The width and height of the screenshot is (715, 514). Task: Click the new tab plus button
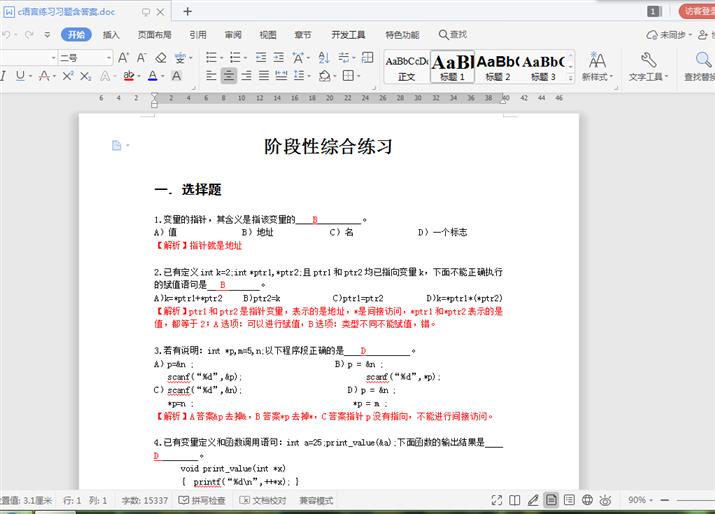[x=187, y=11]
